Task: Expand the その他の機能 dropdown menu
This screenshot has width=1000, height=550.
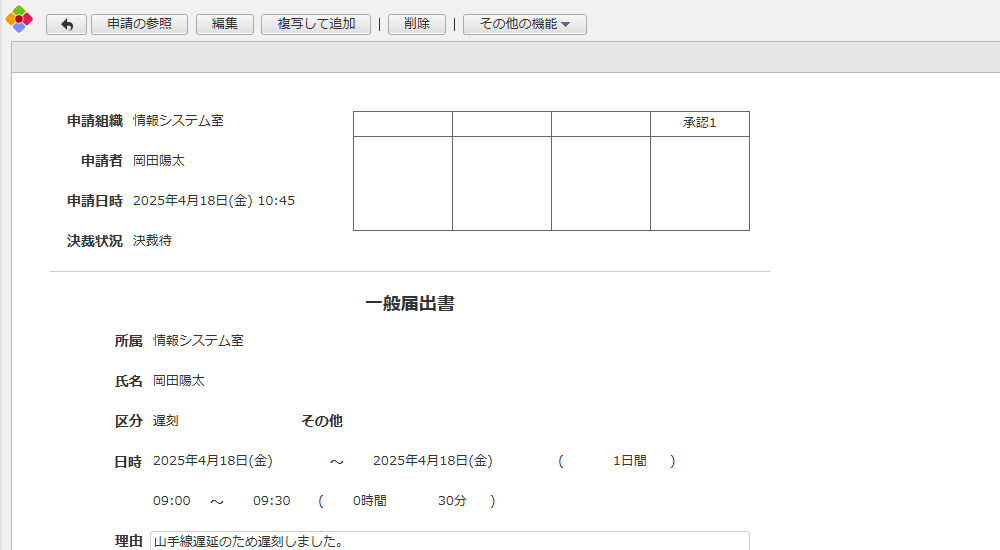Action: click(x=524, y=24)
